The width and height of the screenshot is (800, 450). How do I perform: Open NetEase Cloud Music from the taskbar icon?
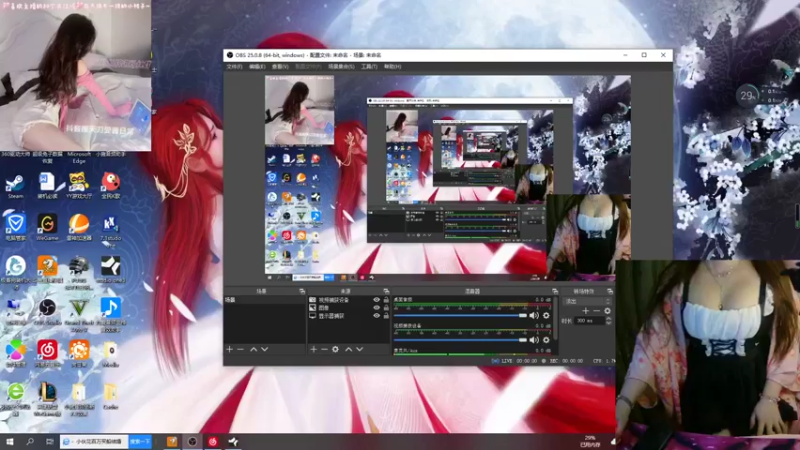point(213,441)
